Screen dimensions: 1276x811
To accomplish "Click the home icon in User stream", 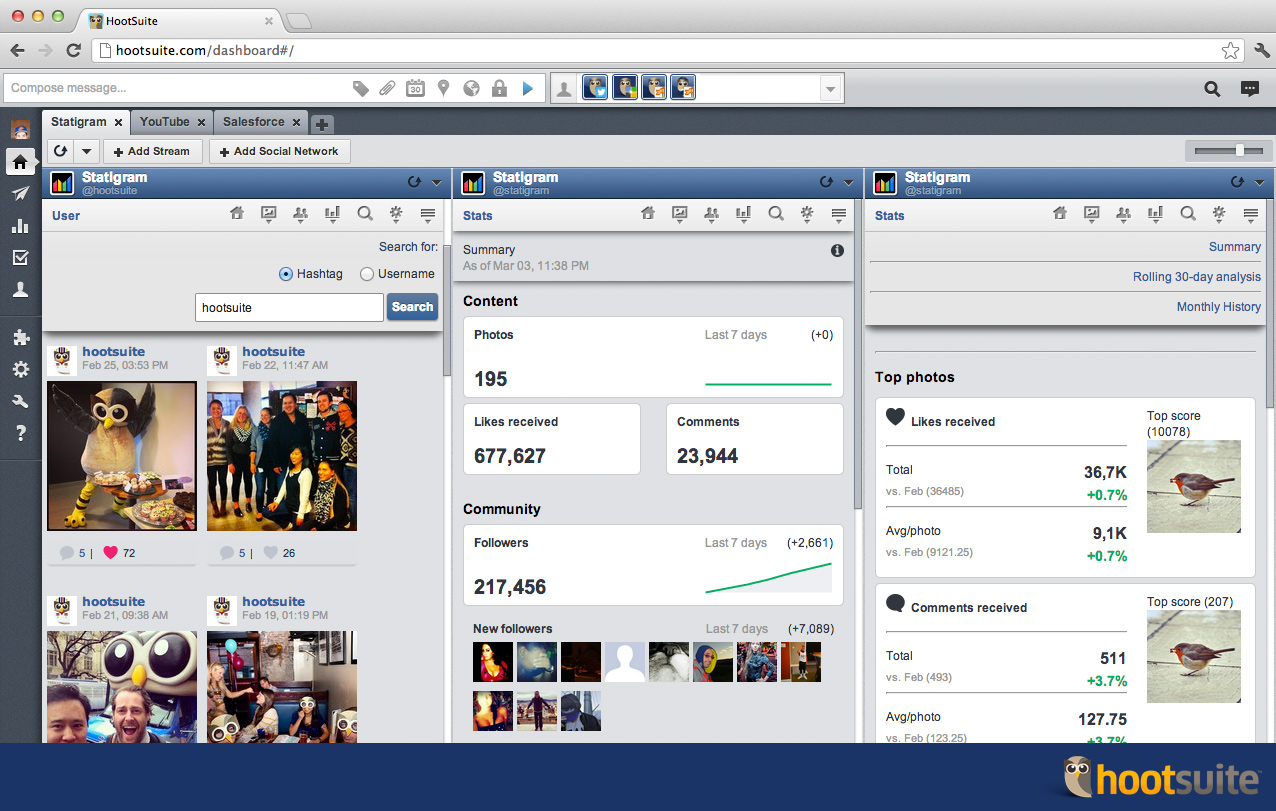I will (x=237, y=214).
